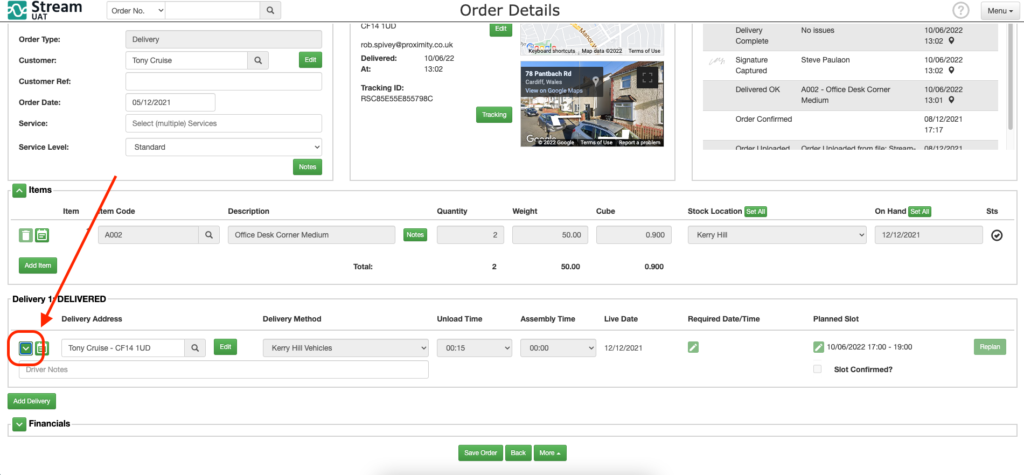This screenshot has width=1024, height=475.
Task: Open the Unload Time dropdown
Action: coord(474,348)
